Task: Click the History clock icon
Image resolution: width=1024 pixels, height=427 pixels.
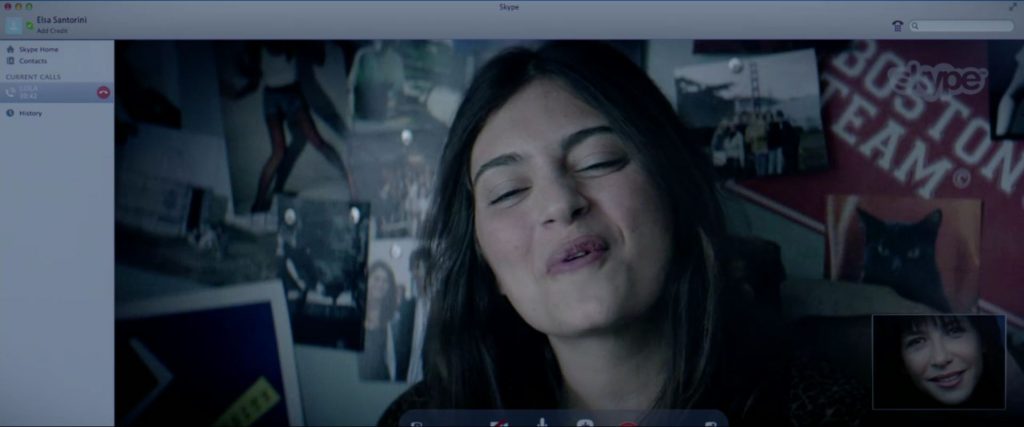Action: click(x=10, y=113)
